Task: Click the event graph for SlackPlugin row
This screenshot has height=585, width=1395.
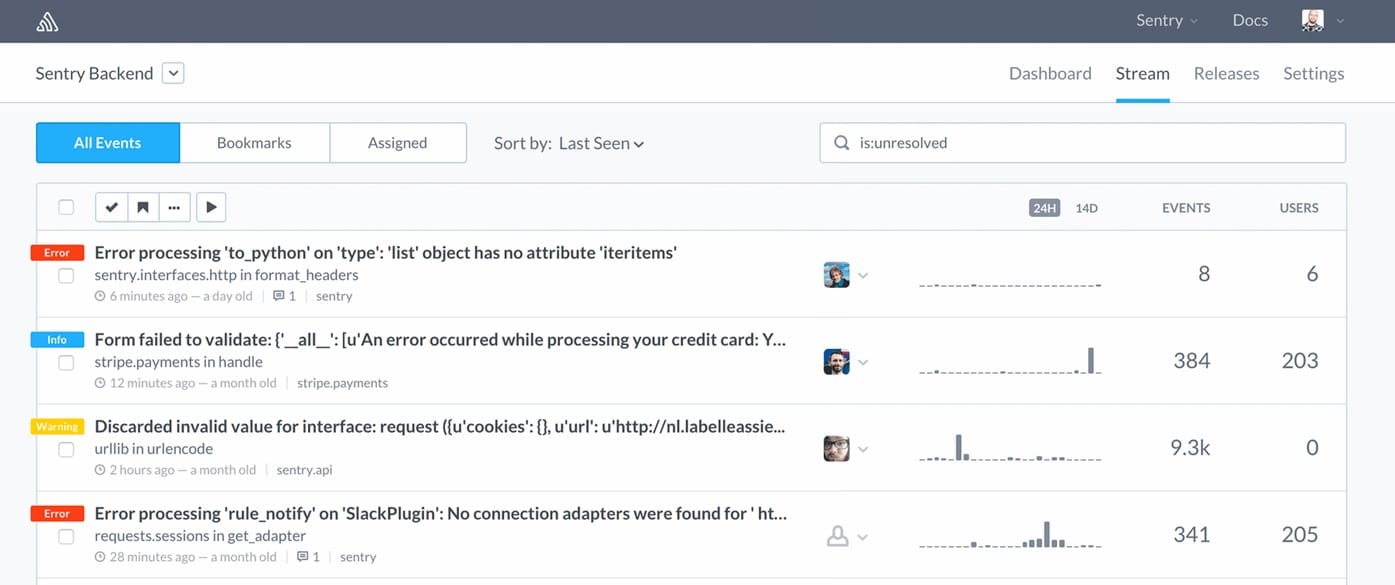Action: (1010, 535)
